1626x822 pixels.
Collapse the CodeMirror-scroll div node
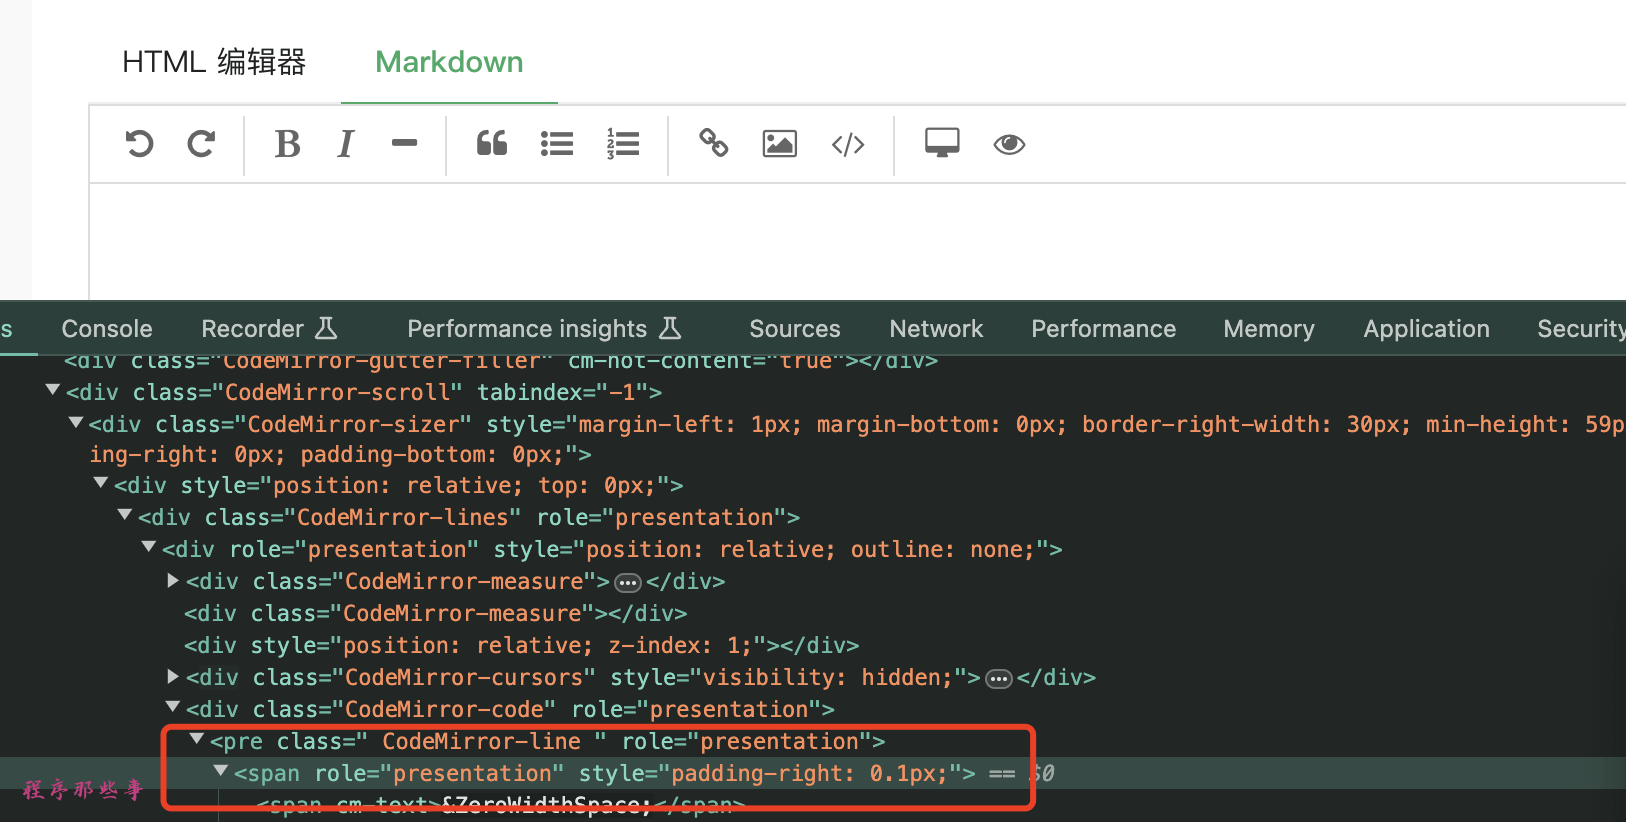point(53,391)
